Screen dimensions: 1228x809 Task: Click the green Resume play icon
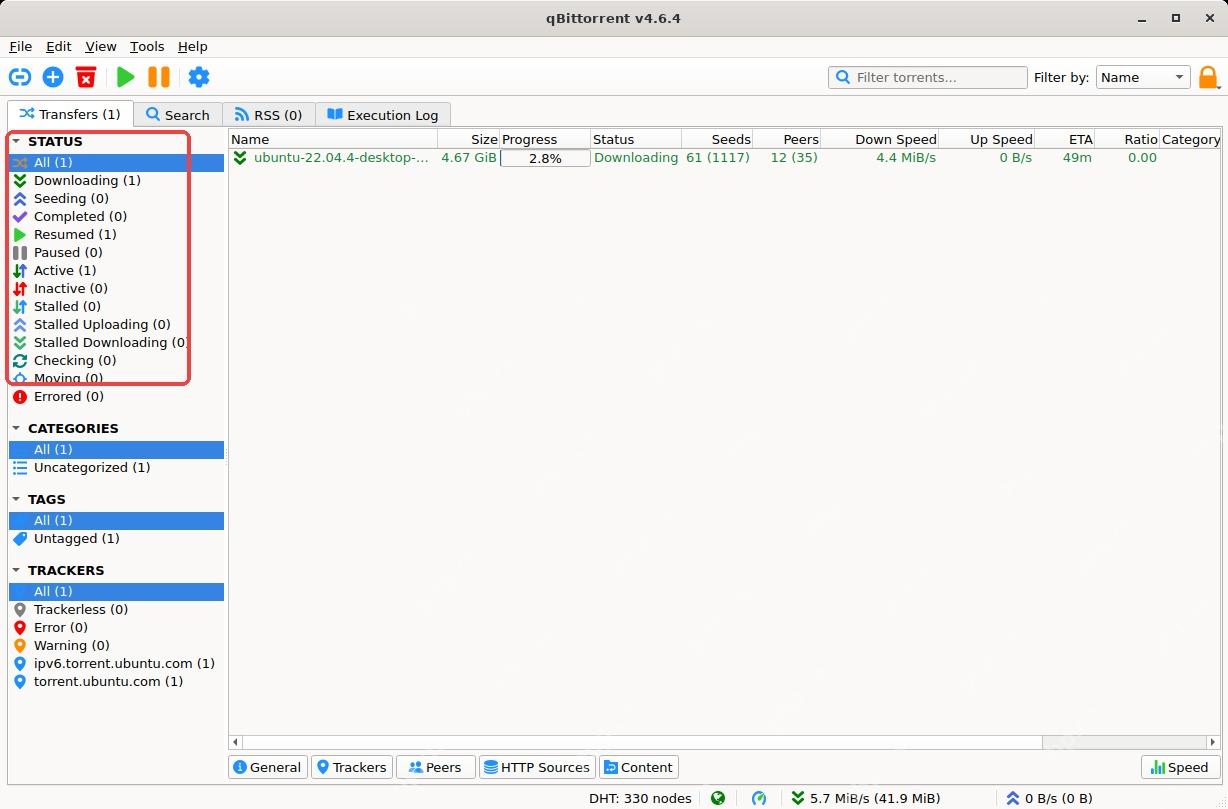[126, 77]
